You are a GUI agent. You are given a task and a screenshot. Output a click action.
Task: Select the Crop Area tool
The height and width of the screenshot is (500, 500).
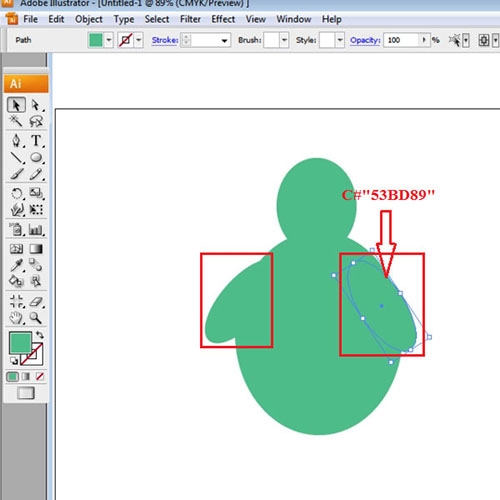(16, 301)
